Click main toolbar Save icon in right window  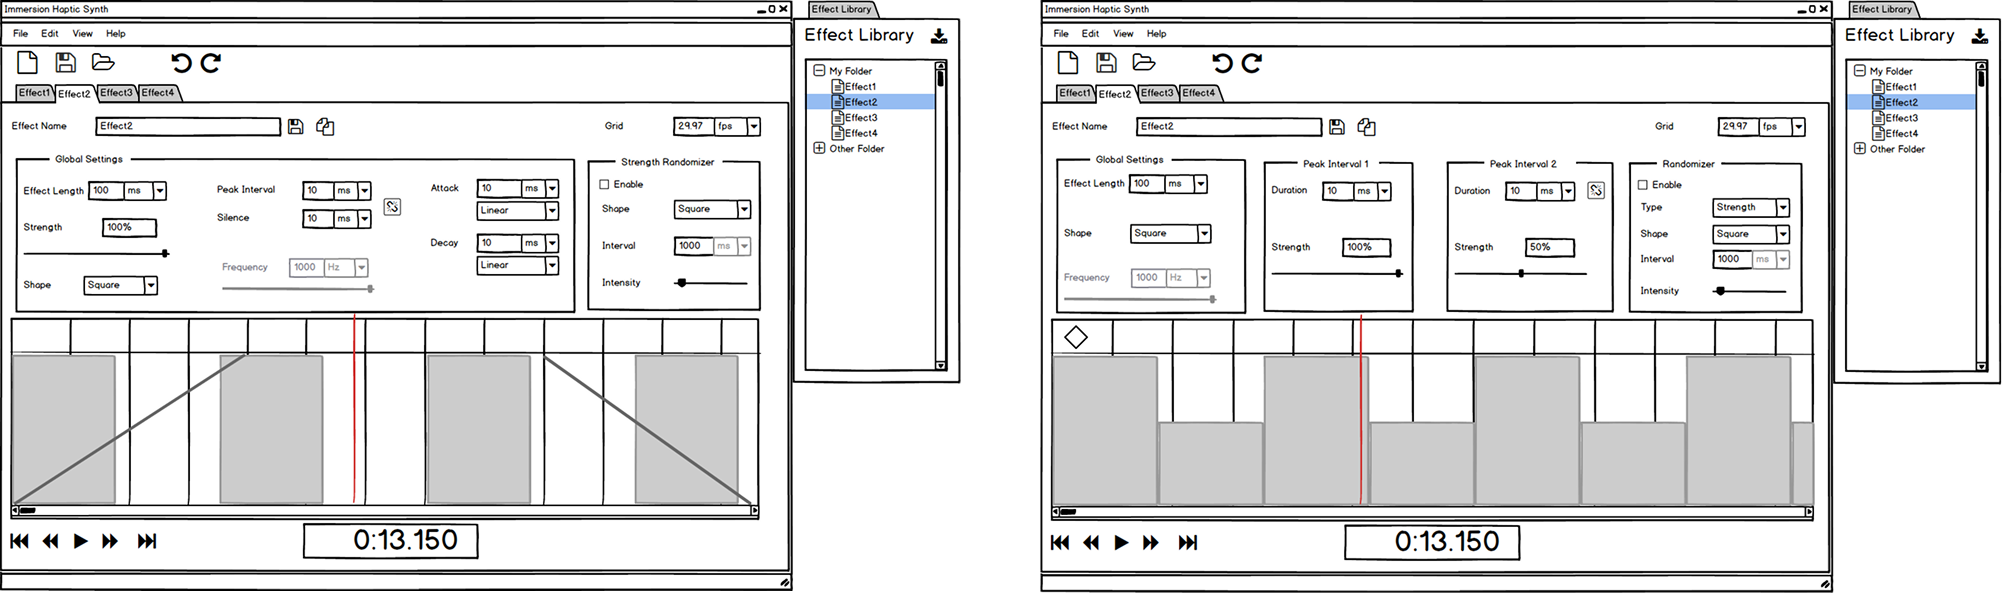[1106, 63]
